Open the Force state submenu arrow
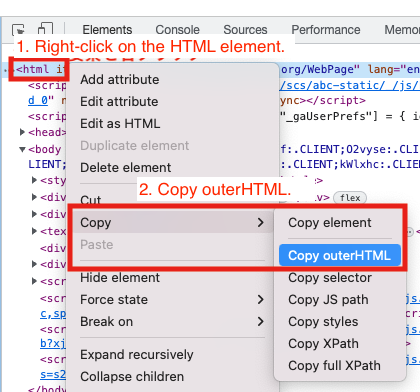The width and height of the screenshot is (420, 392). (261, 299)
